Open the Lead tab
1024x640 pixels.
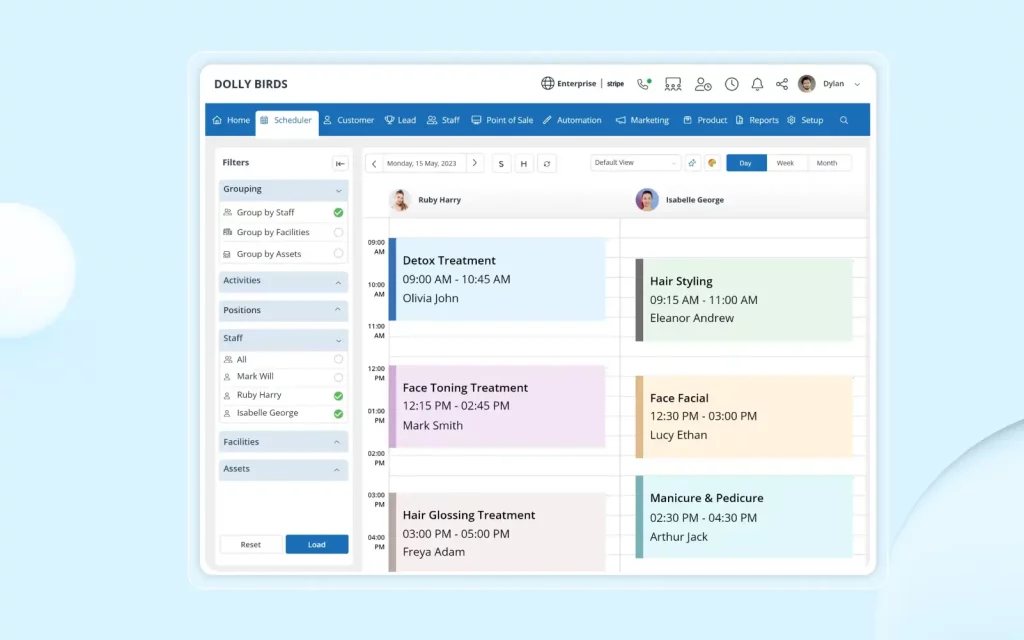pos(400,120)
